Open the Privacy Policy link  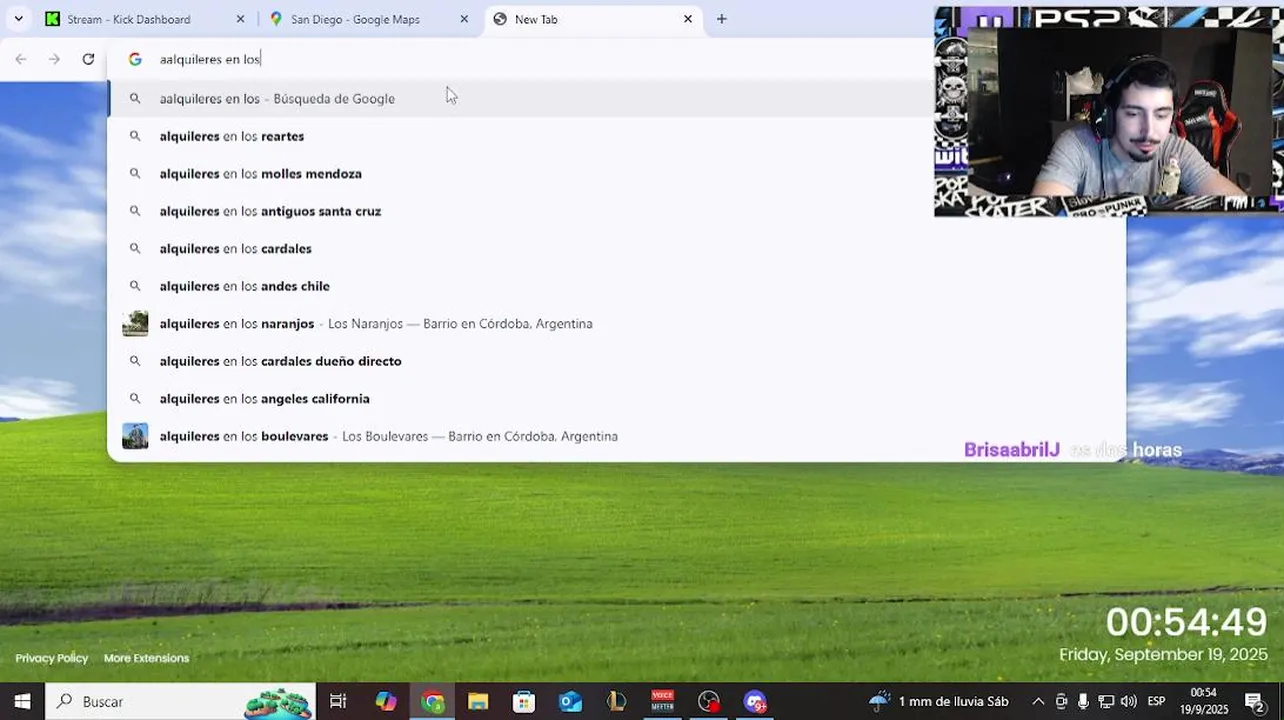(52, 658)
